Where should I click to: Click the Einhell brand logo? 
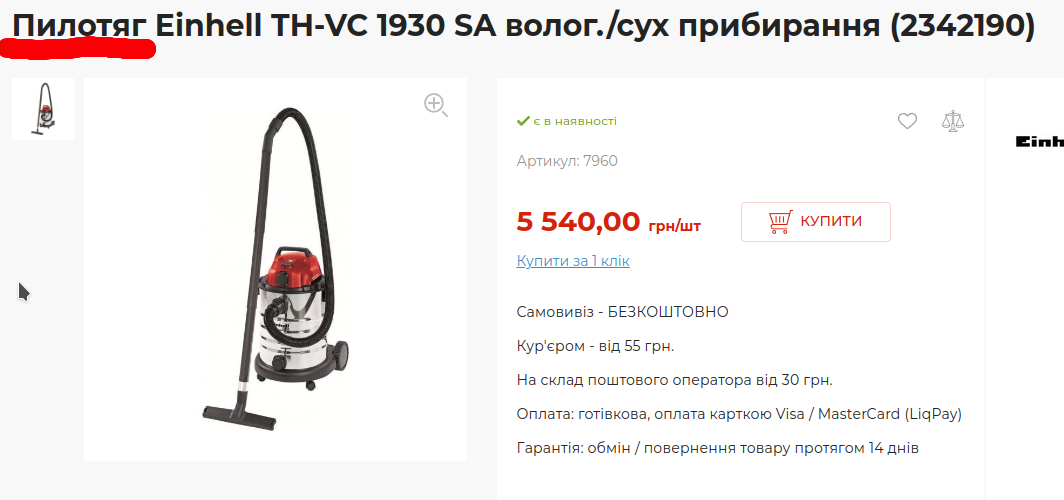coord(1040,141)
